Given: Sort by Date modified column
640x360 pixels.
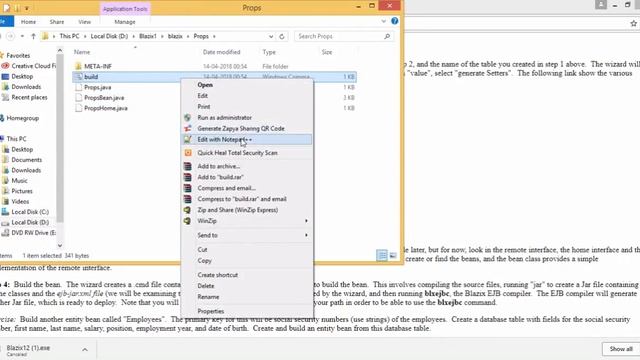Looking at the screenshot, I should point(222,52).
